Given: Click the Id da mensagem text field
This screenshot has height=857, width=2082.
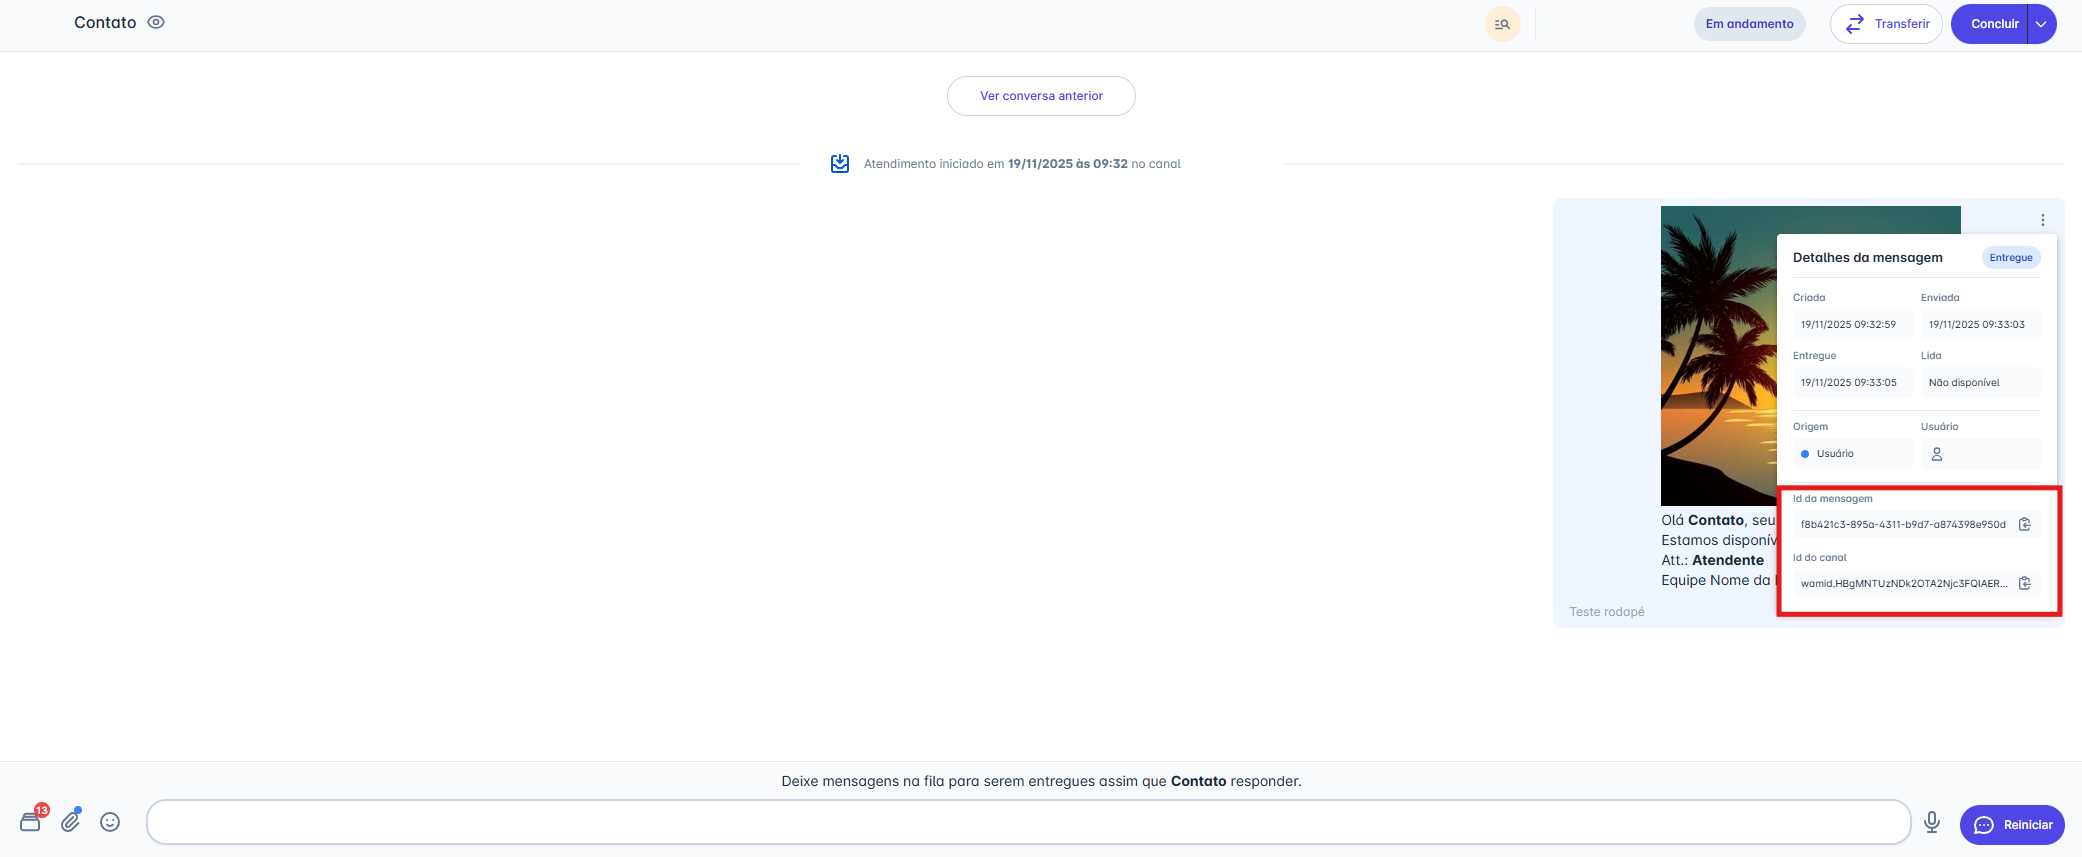Looking at the screenshot, I should (1902, 524).
